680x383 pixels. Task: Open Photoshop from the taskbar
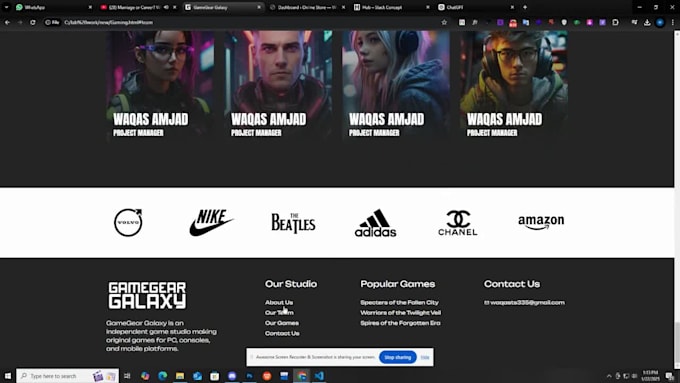(249, 376)
